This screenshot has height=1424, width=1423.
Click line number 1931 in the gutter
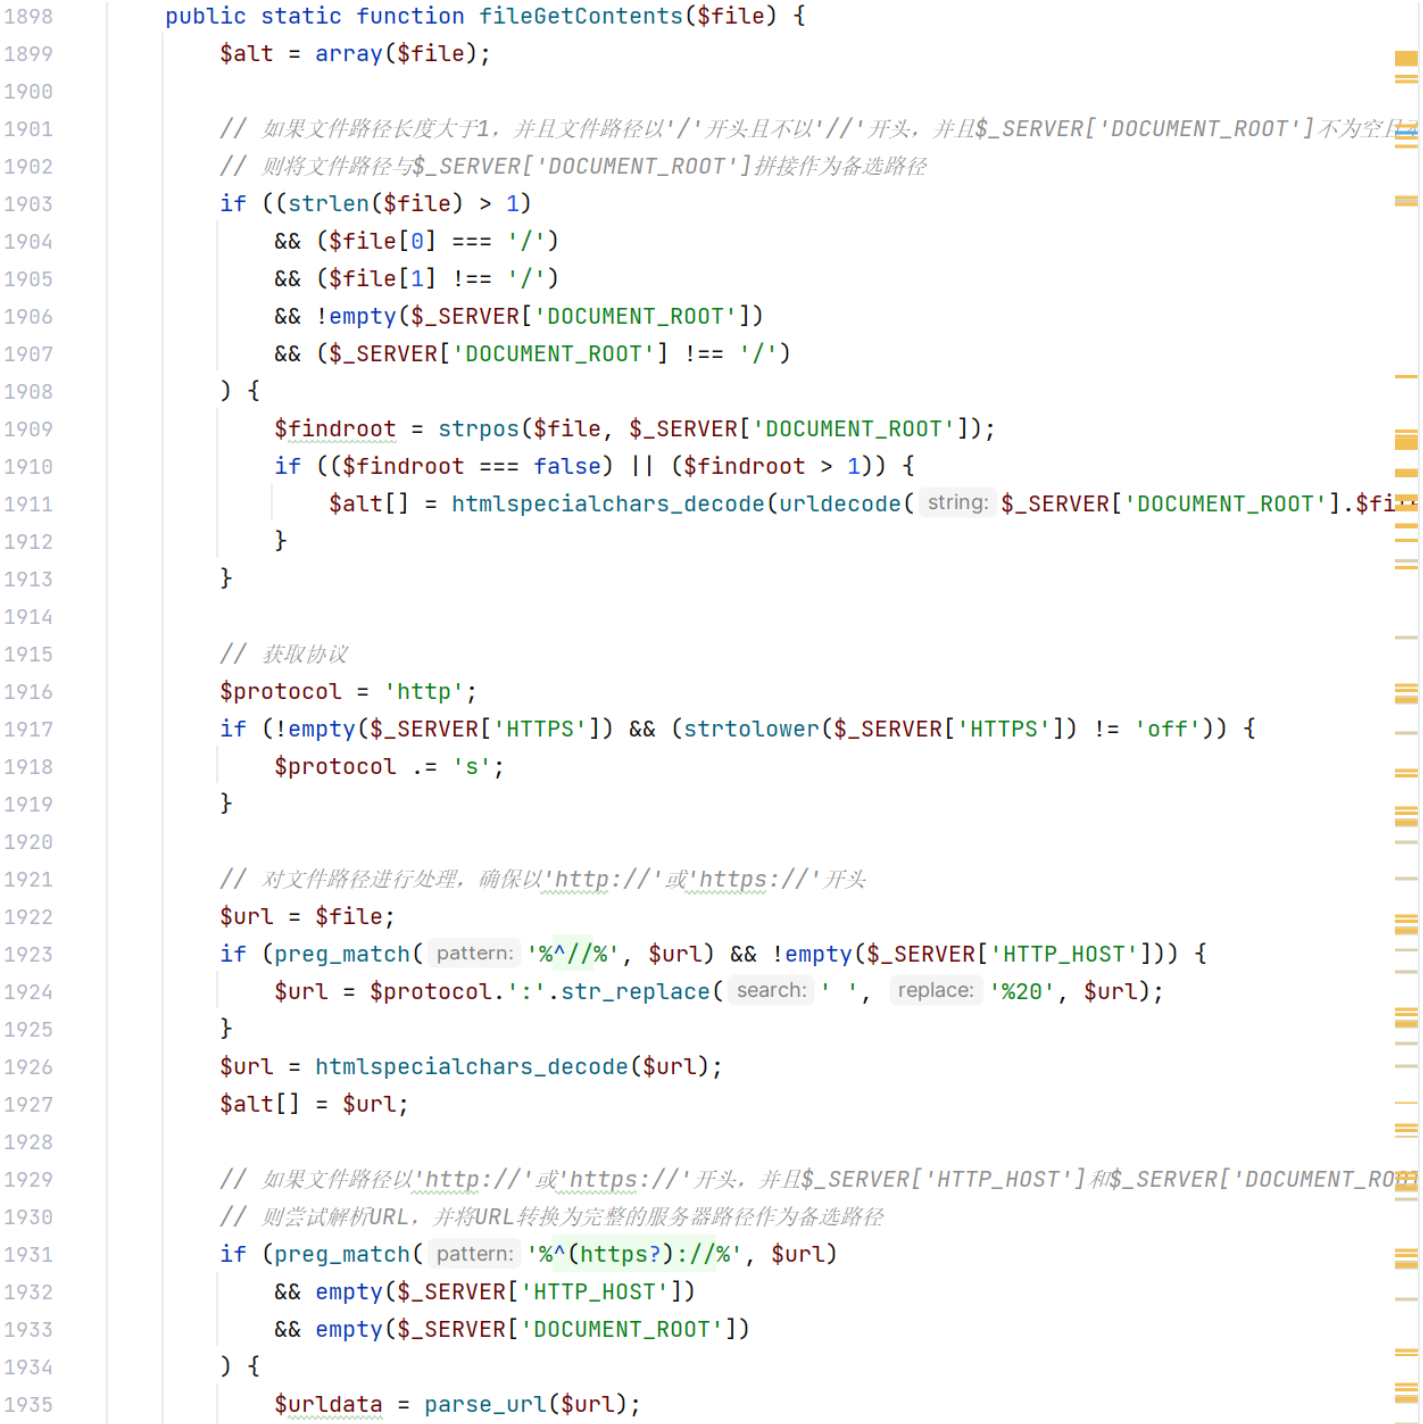click(29, 1254)
